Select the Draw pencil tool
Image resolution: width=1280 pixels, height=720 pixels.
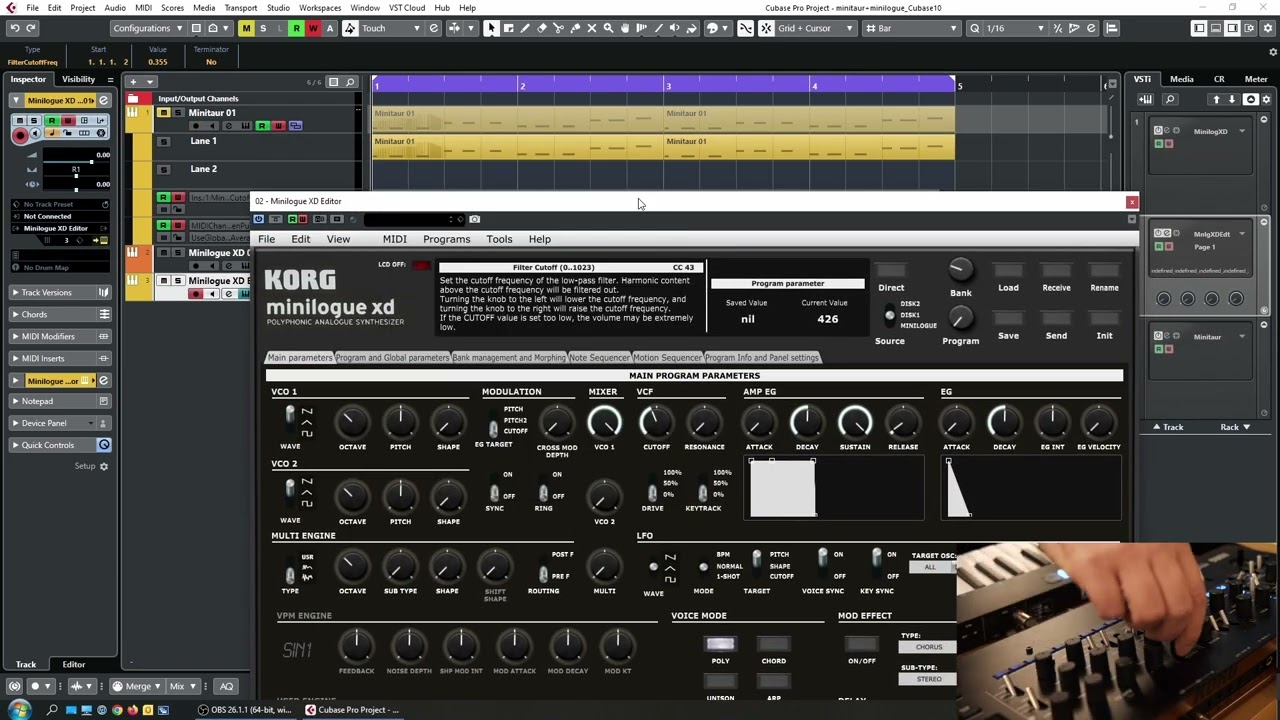coord(525,28)
